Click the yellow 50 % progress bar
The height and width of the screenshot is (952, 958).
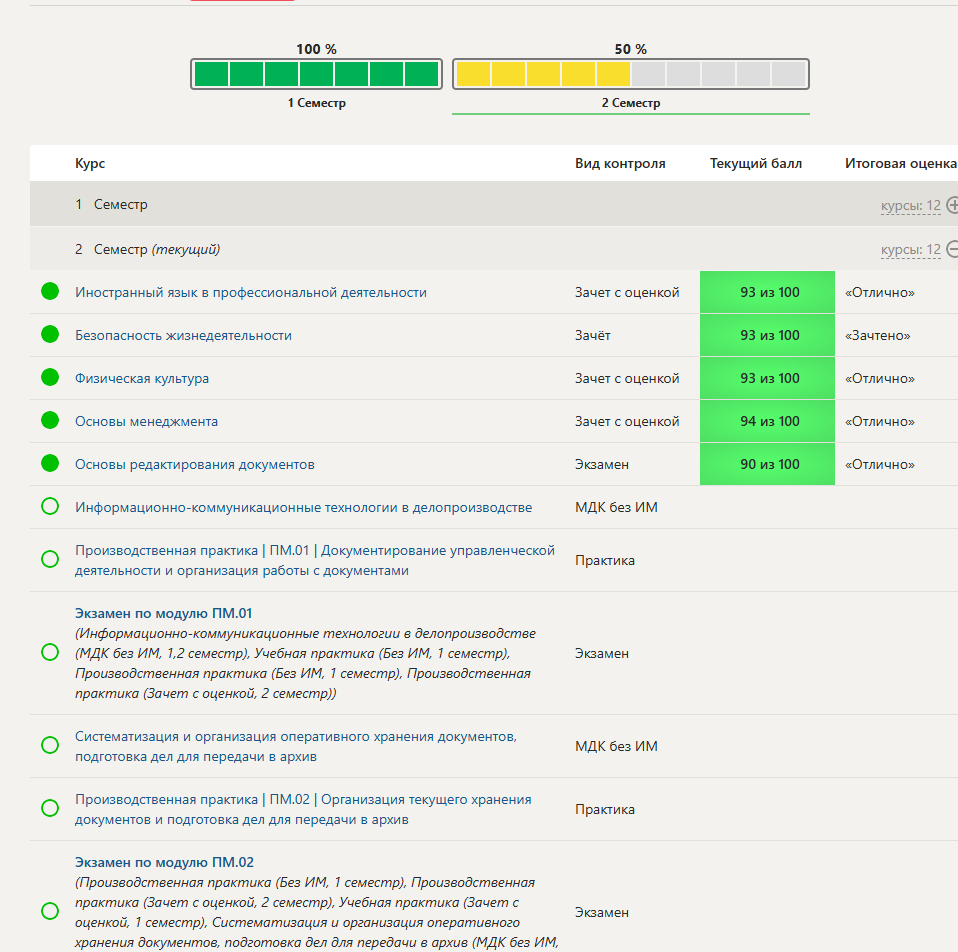(630, 74)
